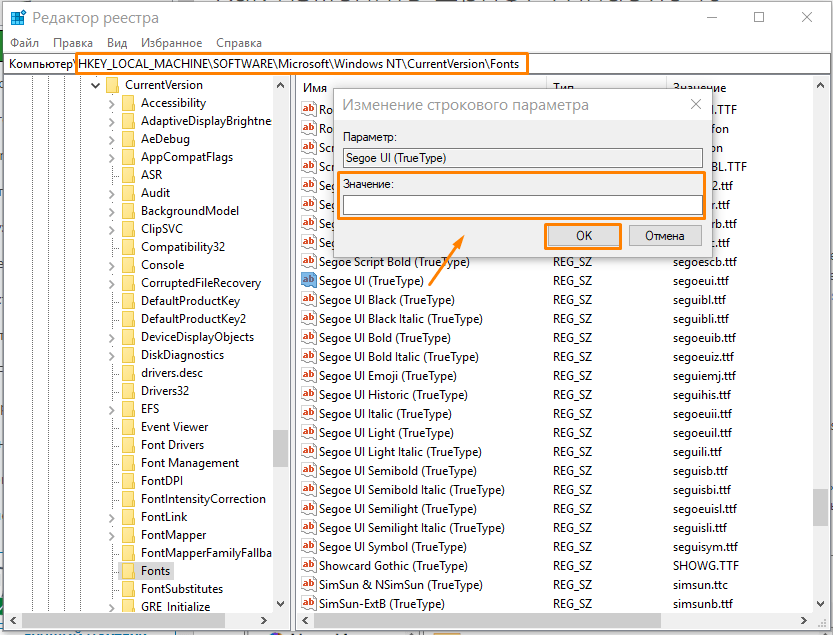
Task: Select the Drivers32 folder icon
Action: point(128,391)
